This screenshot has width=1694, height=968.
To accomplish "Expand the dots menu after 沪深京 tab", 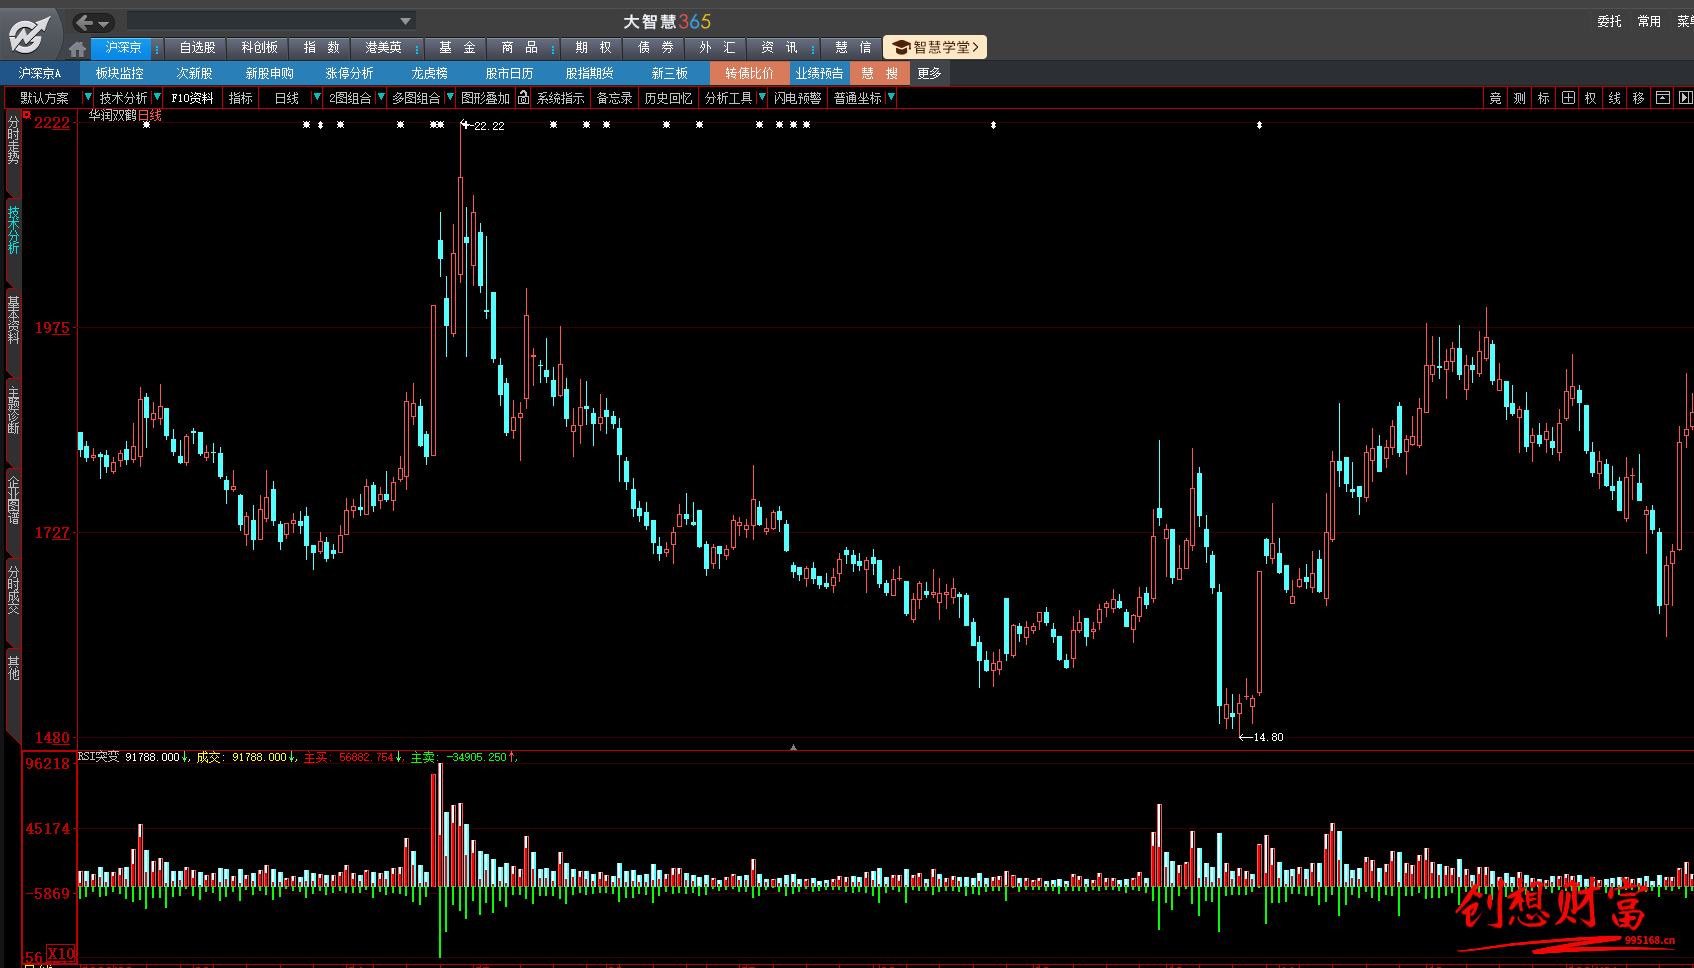I will [x=157, y=48].
